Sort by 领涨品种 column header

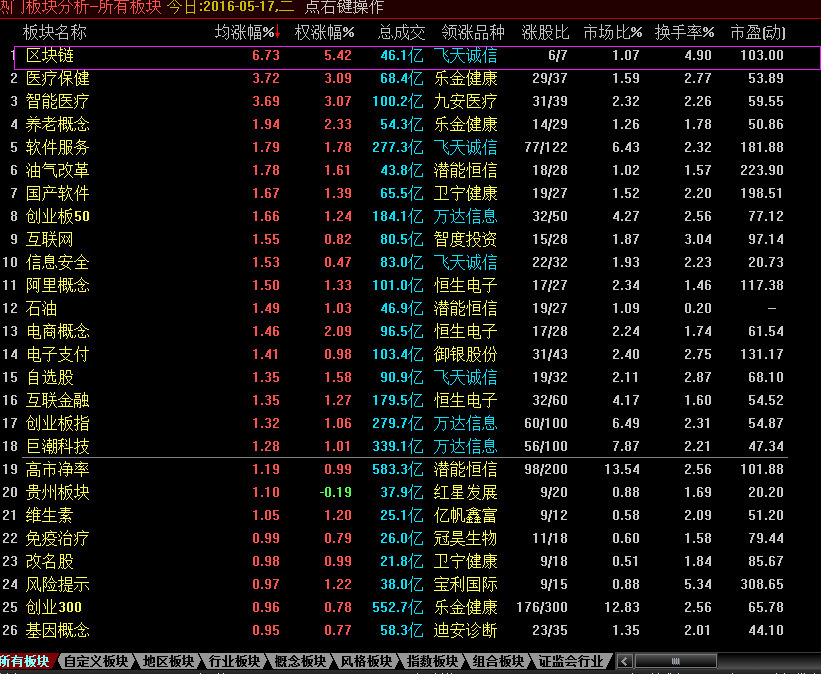point(473,32)
